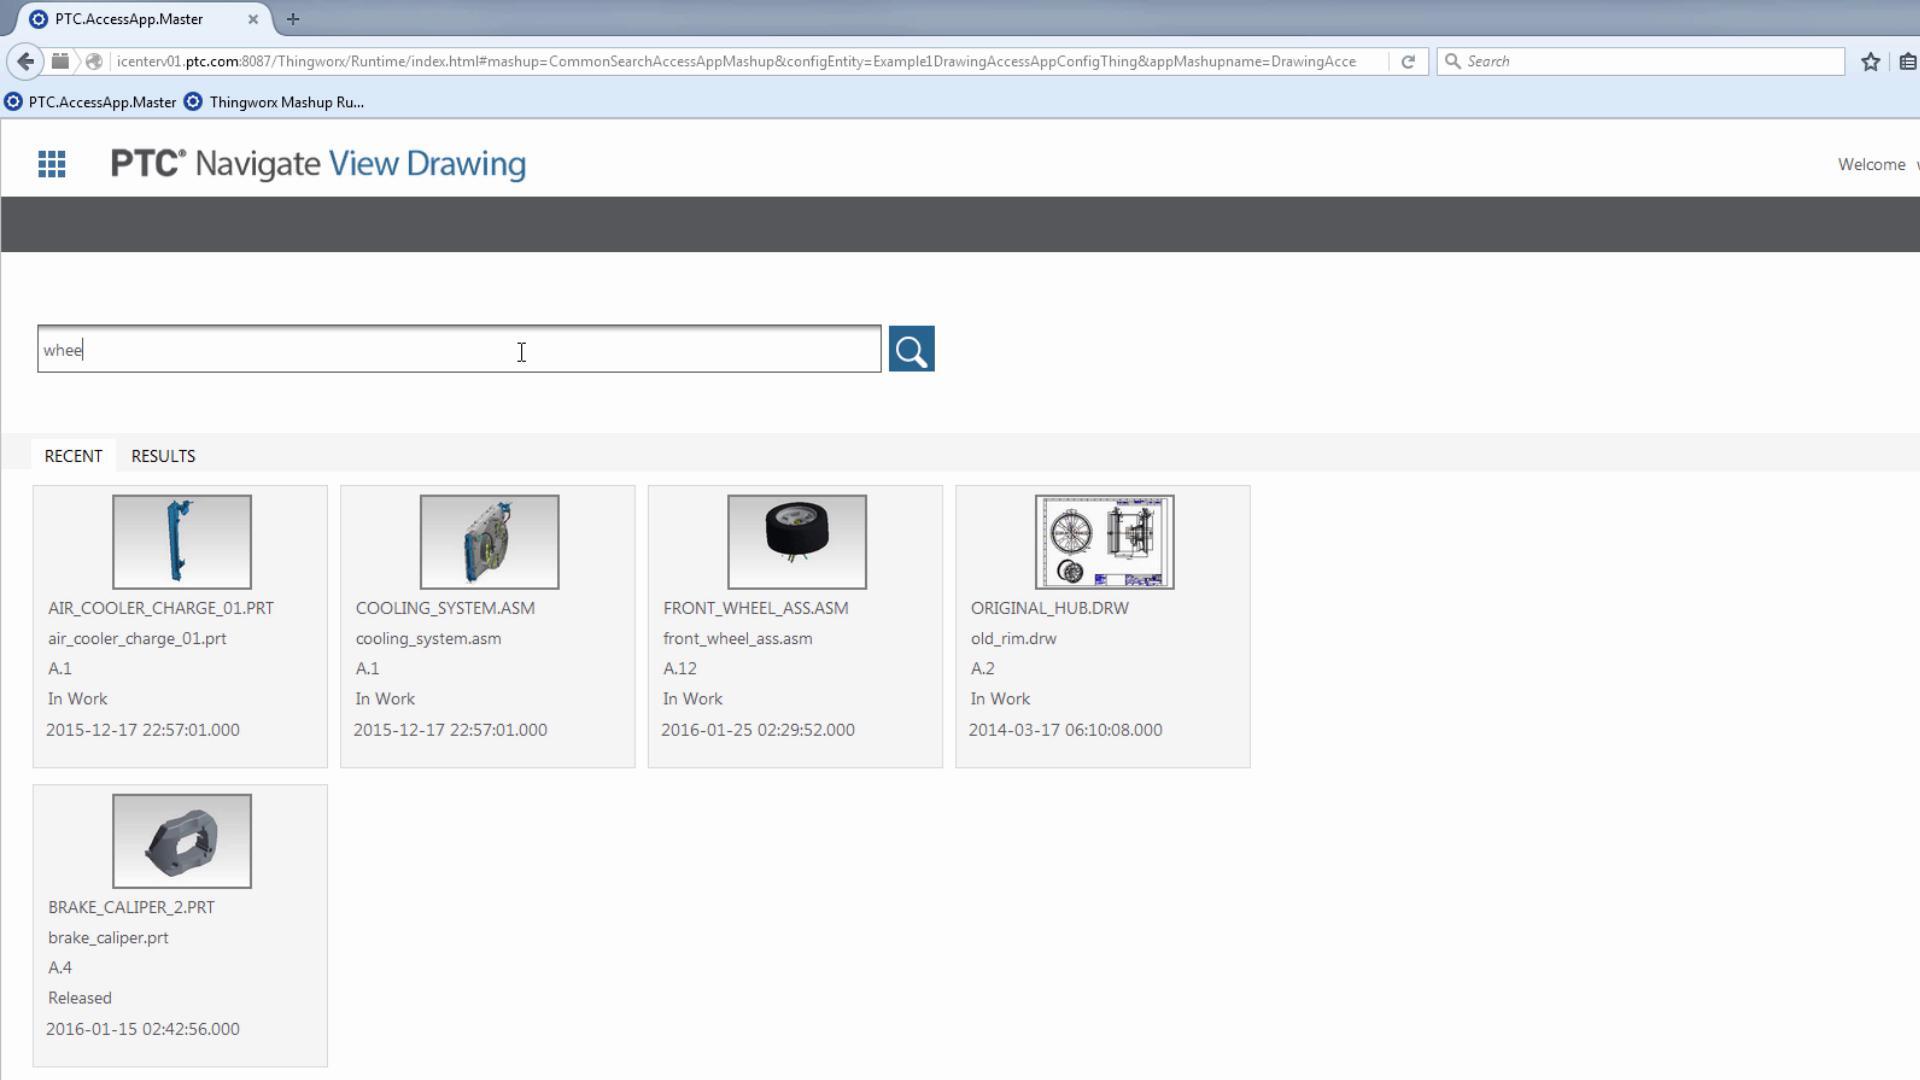Click file name air_cooler_charge_01.prt
This screenshot has width=1920, height=1080.
pos(137,638)
